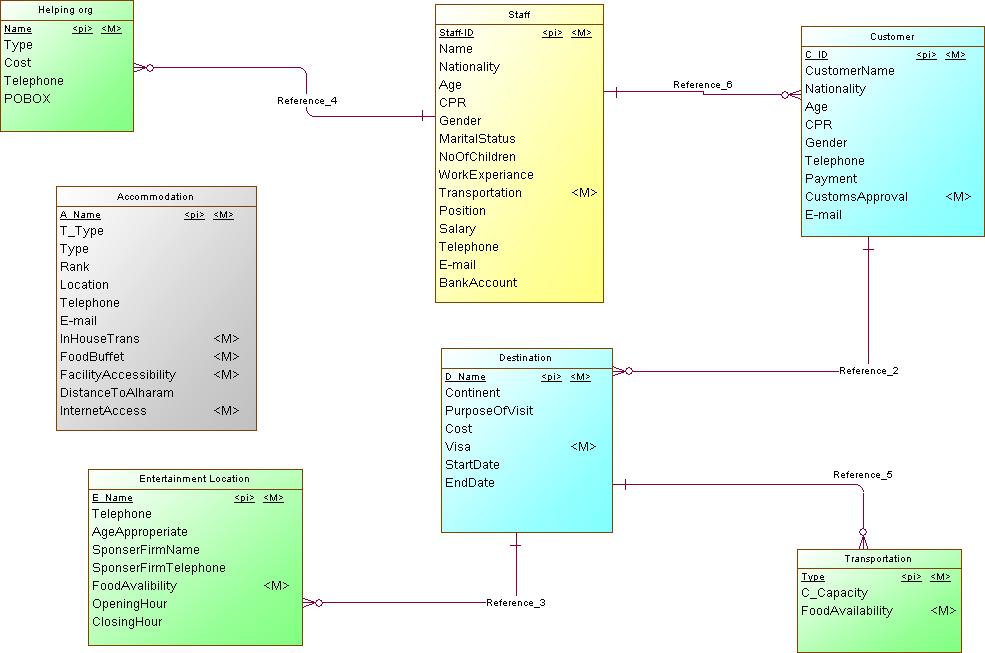Click the DistanceToAlharam attribute in Accommodation
This screenshot has width=985, height=653.
tap(116, 393)
